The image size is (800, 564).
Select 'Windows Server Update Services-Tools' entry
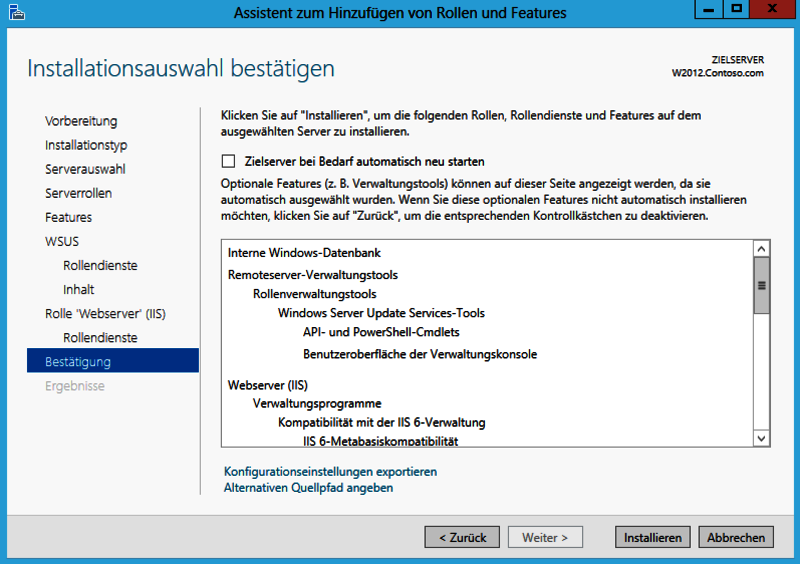(381, 313)
